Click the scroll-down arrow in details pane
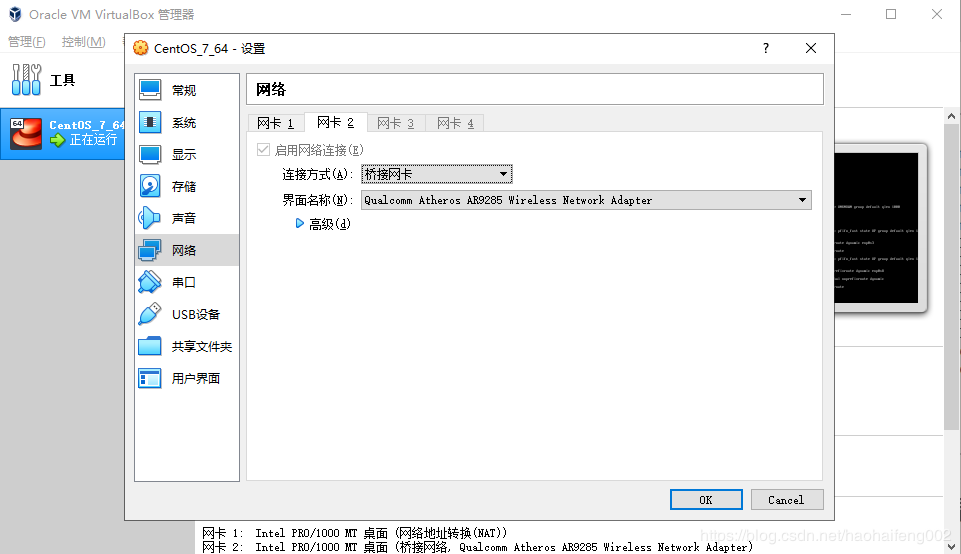The image size is (961, 554). pyautogui.click(x=951, y=547)
